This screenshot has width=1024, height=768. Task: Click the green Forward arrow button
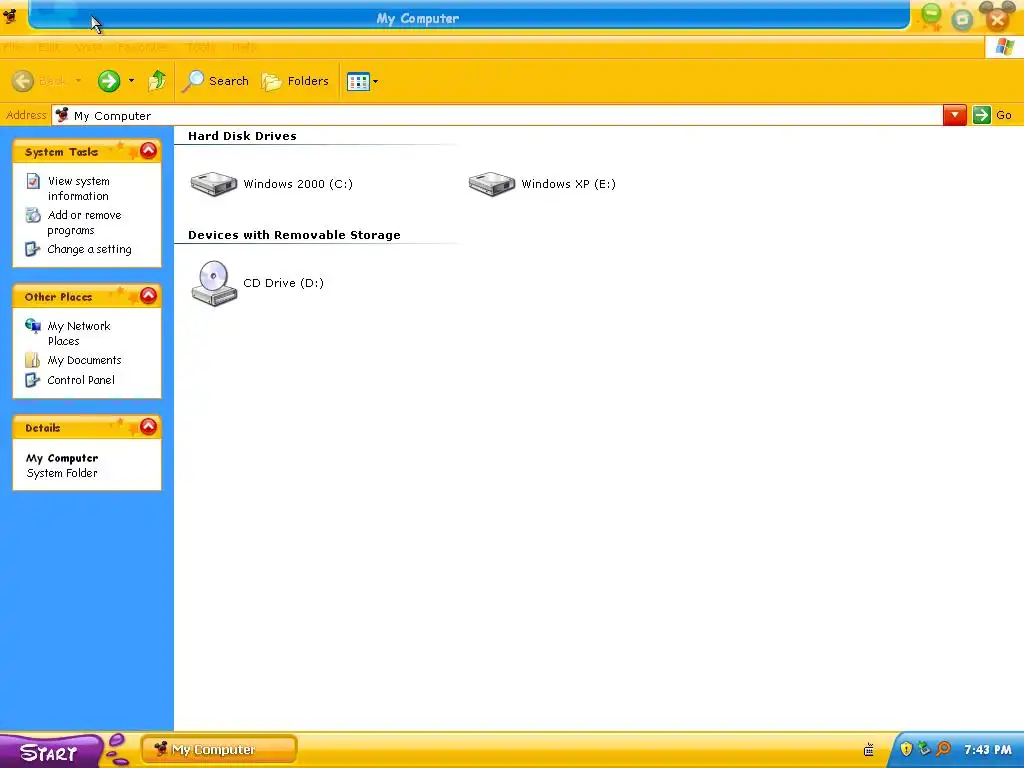pyautogui.click(x=109, y=81)
